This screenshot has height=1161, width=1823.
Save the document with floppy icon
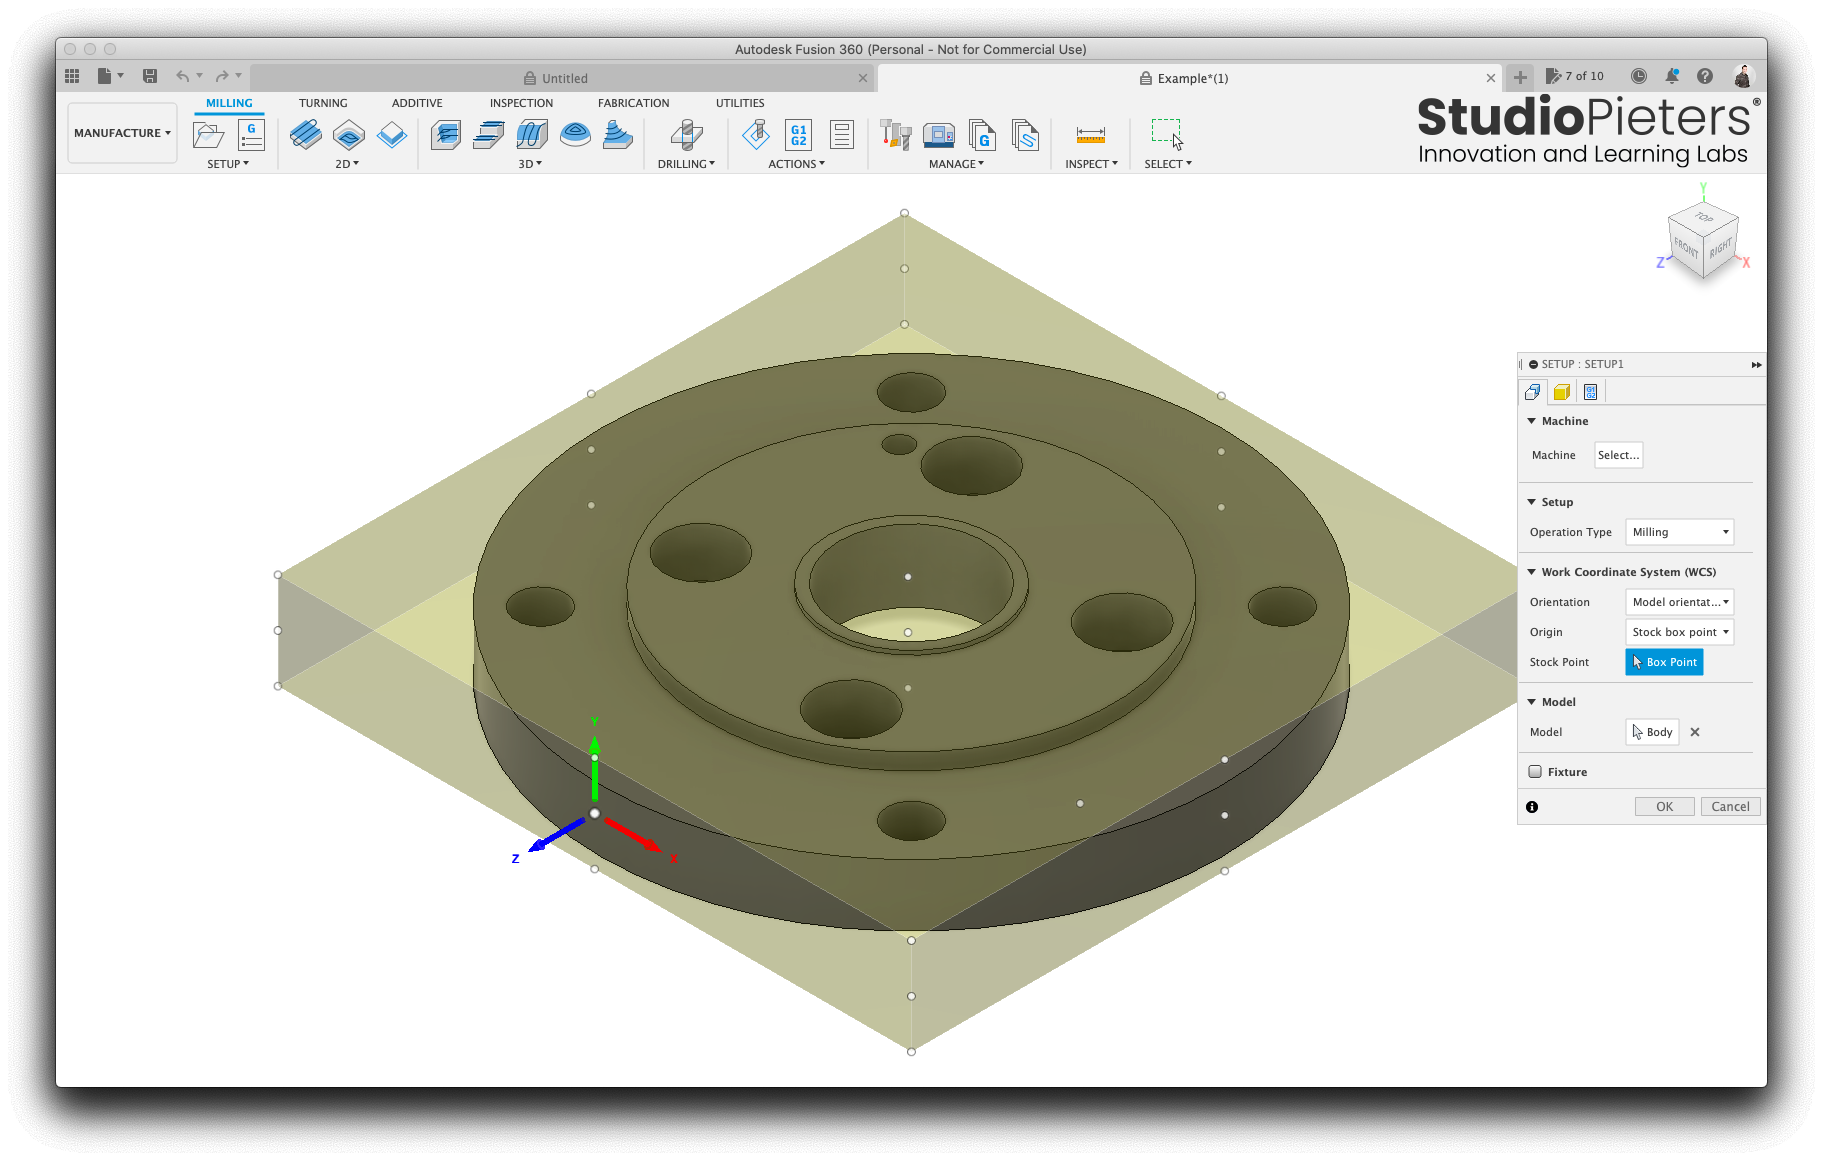point(150,76)
